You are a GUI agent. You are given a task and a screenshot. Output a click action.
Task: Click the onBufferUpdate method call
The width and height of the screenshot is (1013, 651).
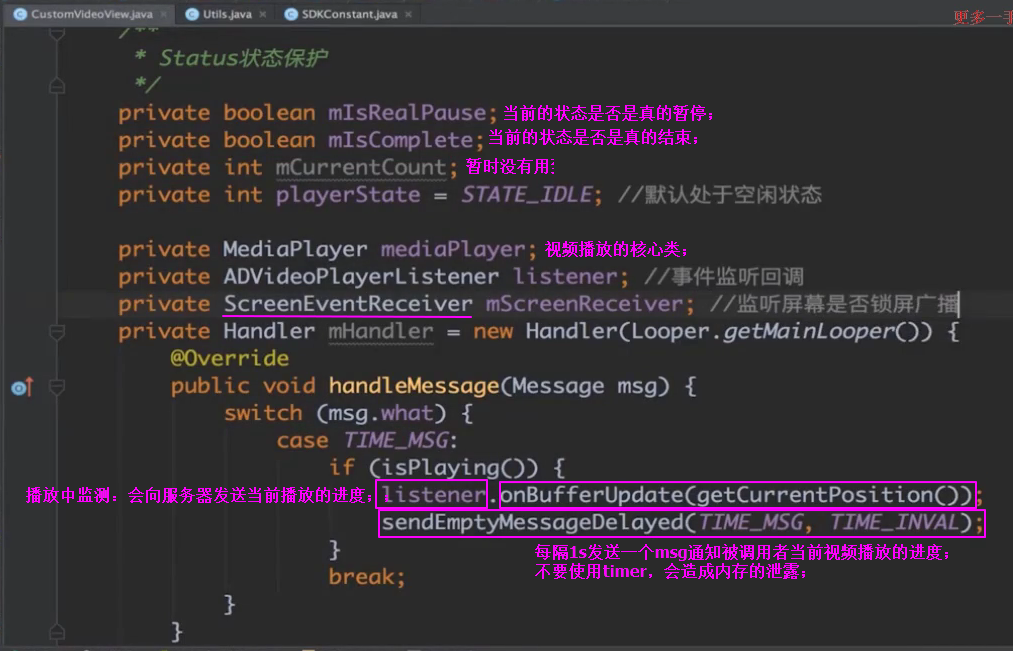pyautogui.click(x=591, y=495)
